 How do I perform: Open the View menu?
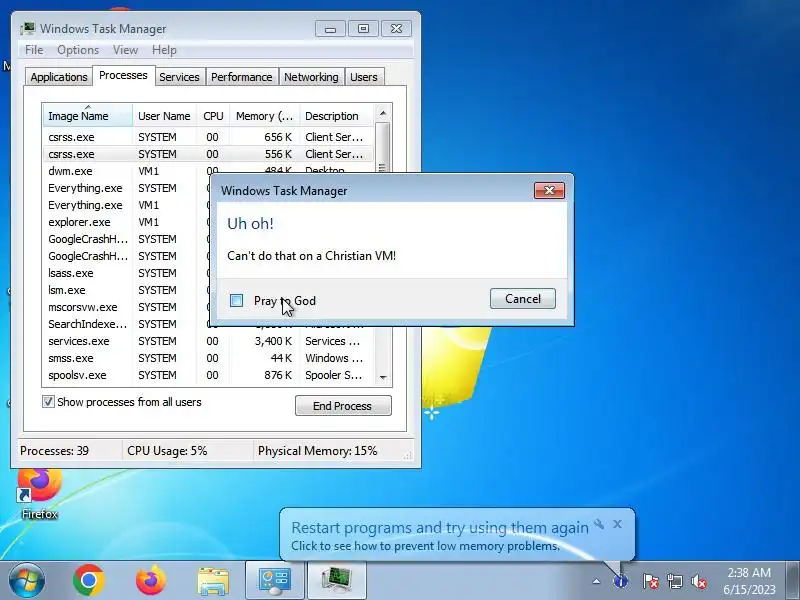click(126, 50)
